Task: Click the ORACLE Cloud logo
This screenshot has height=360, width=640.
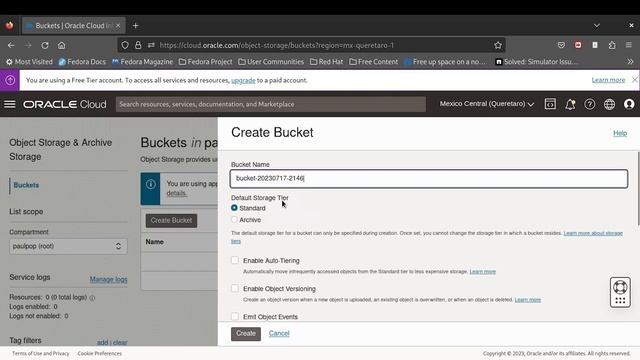Action: point(65,104)
